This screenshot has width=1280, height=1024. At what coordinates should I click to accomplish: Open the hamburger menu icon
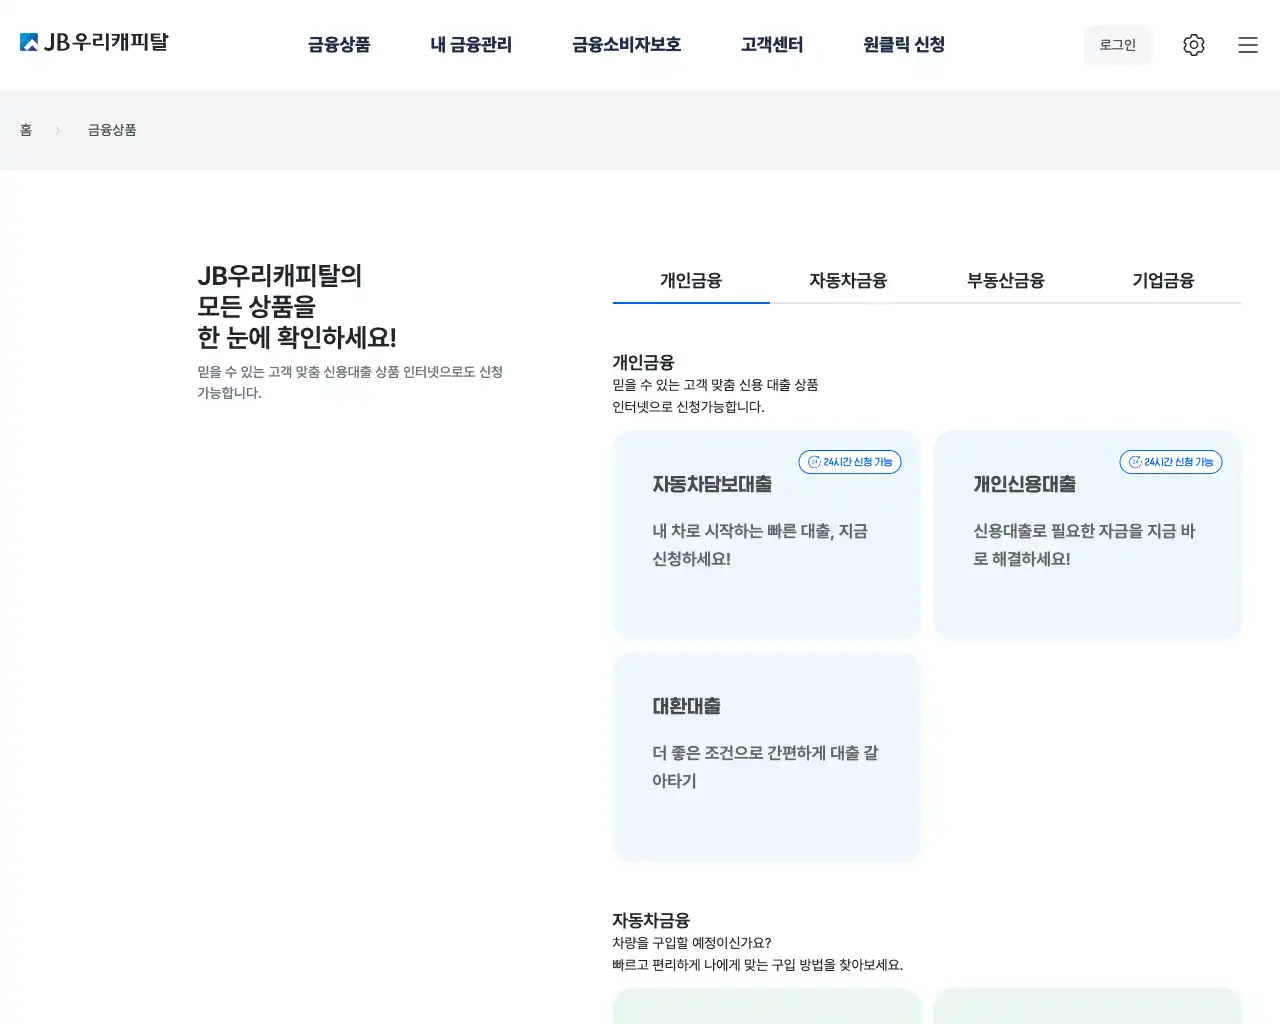pos(1248,45)
